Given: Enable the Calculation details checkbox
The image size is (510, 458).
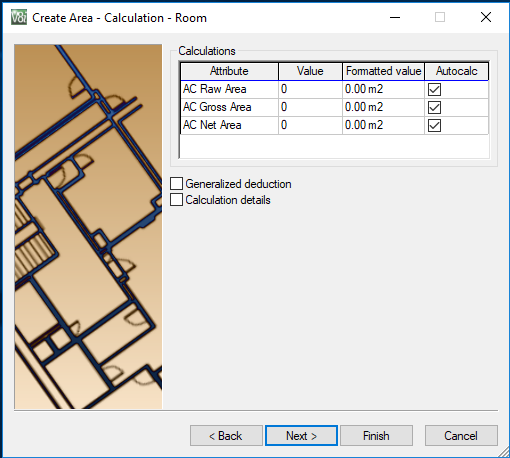Looking at the screenshot, I should [176, 200].
